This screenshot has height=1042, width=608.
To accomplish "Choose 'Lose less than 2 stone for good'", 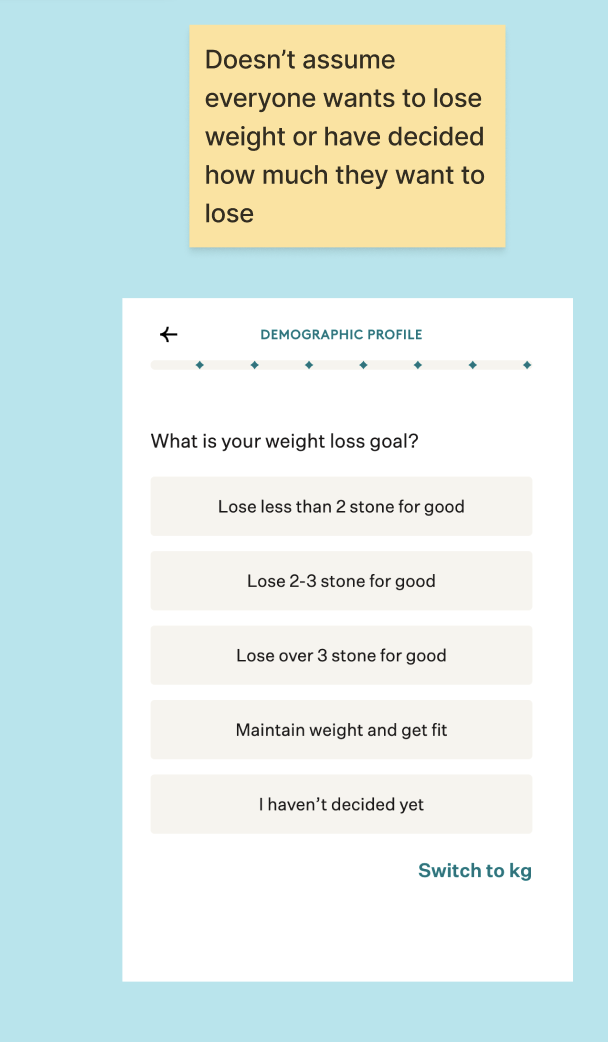I will (342, 506).
